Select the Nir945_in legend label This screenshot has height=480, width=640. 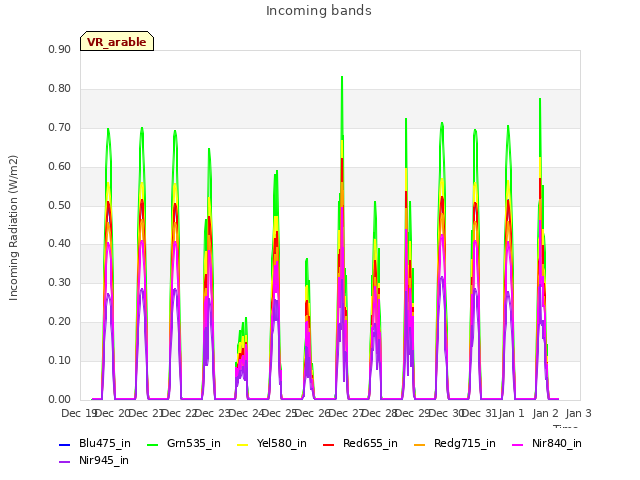104,461
